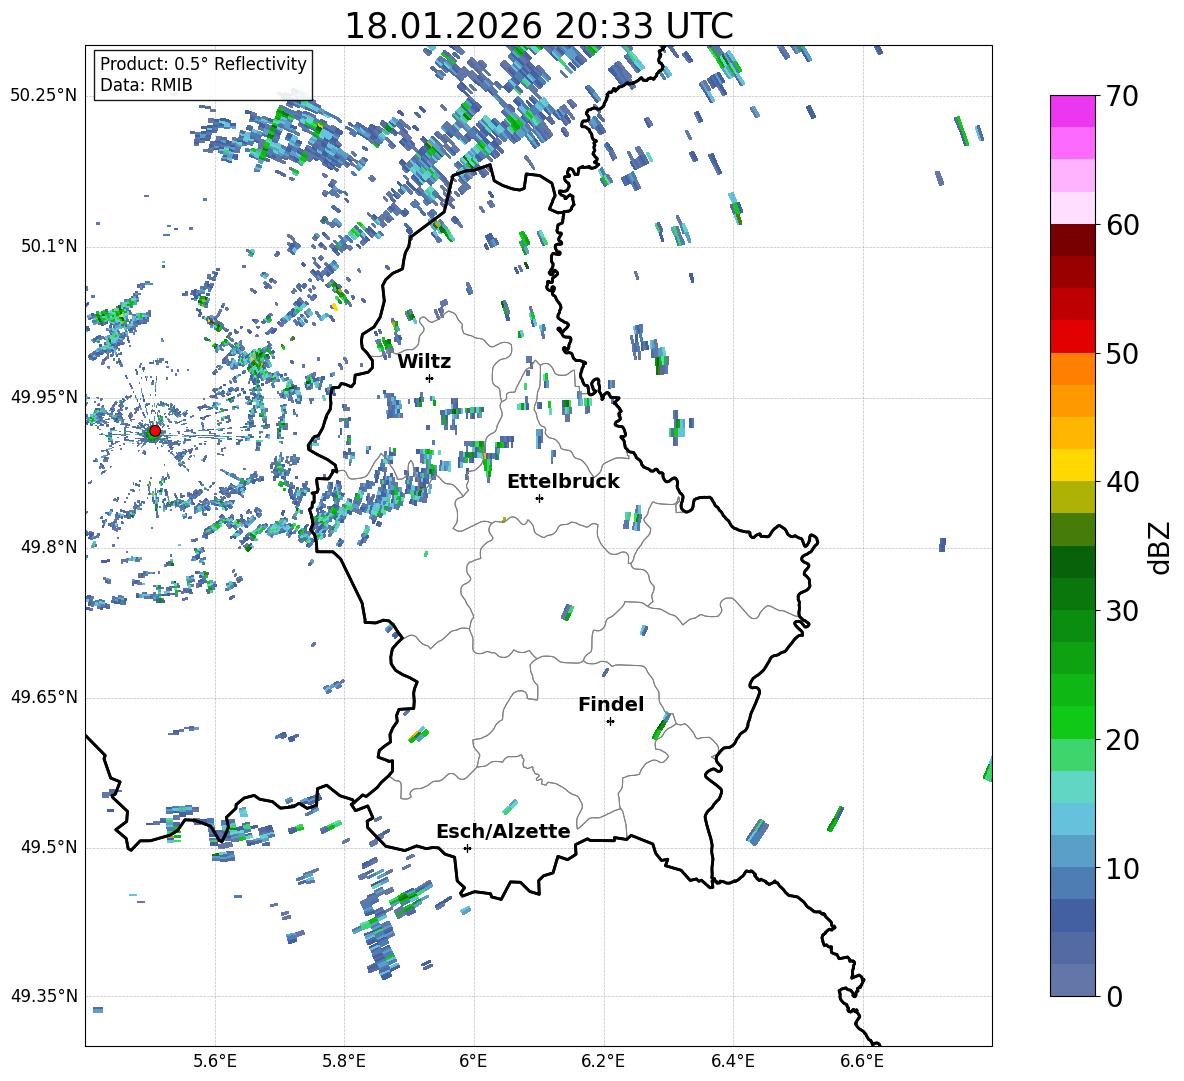Click the Findel location cross marker
The height and width of the screenshot is (1081, 1184).
pos(610,722)
